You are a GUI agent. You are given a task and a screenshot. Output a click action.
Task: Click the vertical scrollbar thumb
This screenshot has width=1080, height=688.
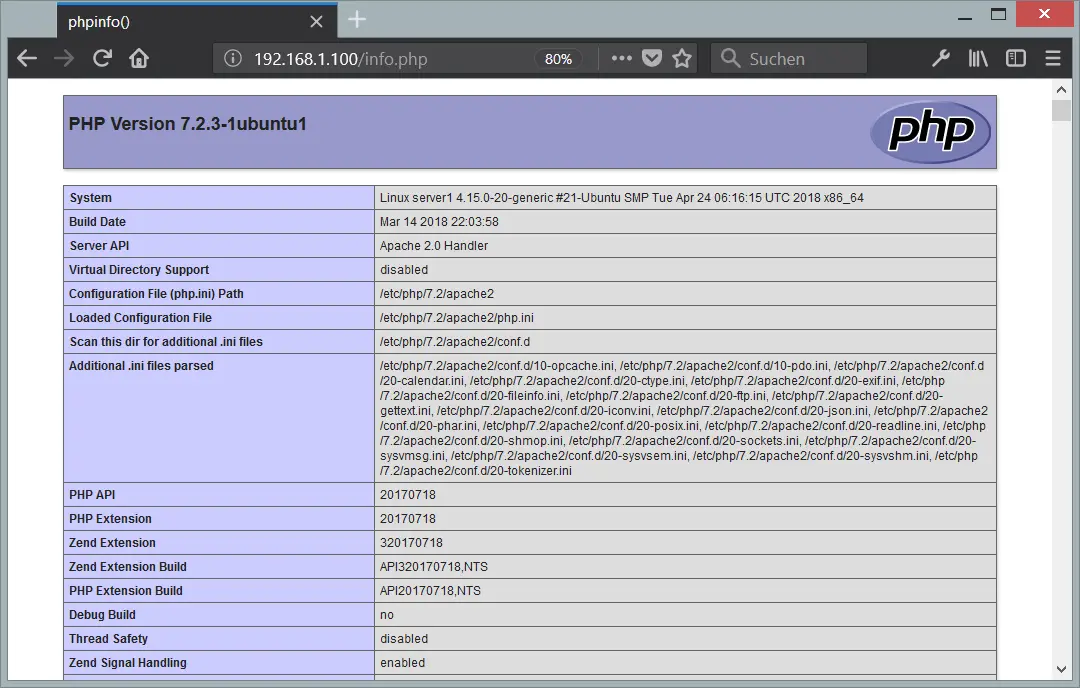click(1061, 110)
